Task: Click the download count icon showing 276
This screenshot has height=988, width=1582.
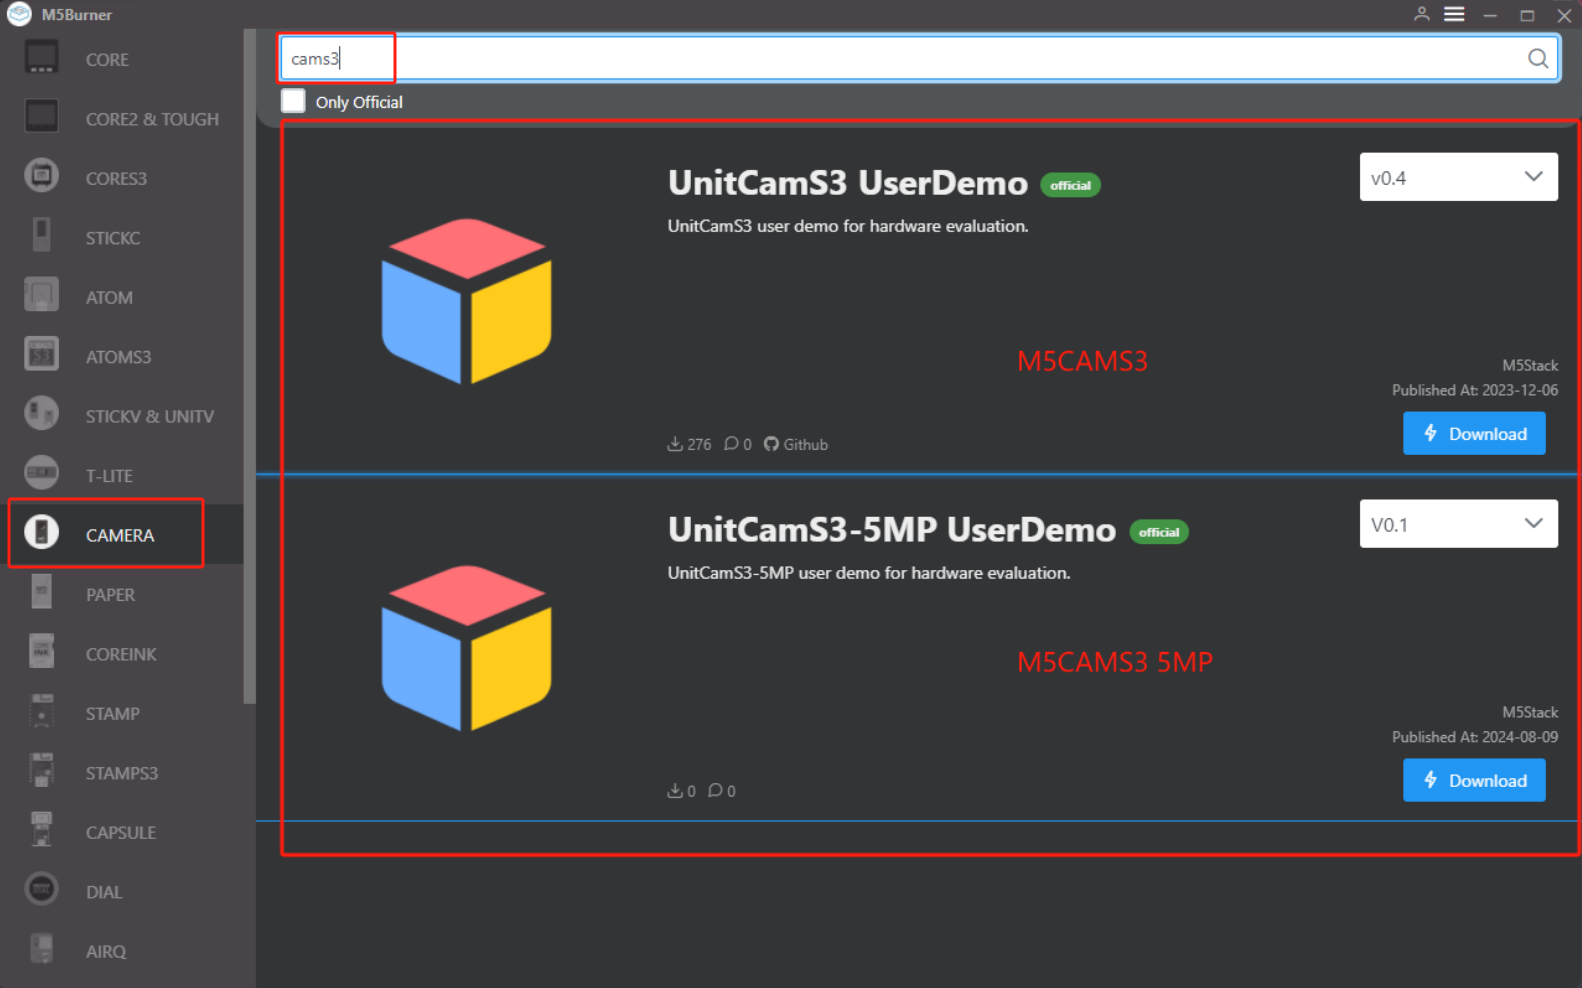Action: point(675,443)
